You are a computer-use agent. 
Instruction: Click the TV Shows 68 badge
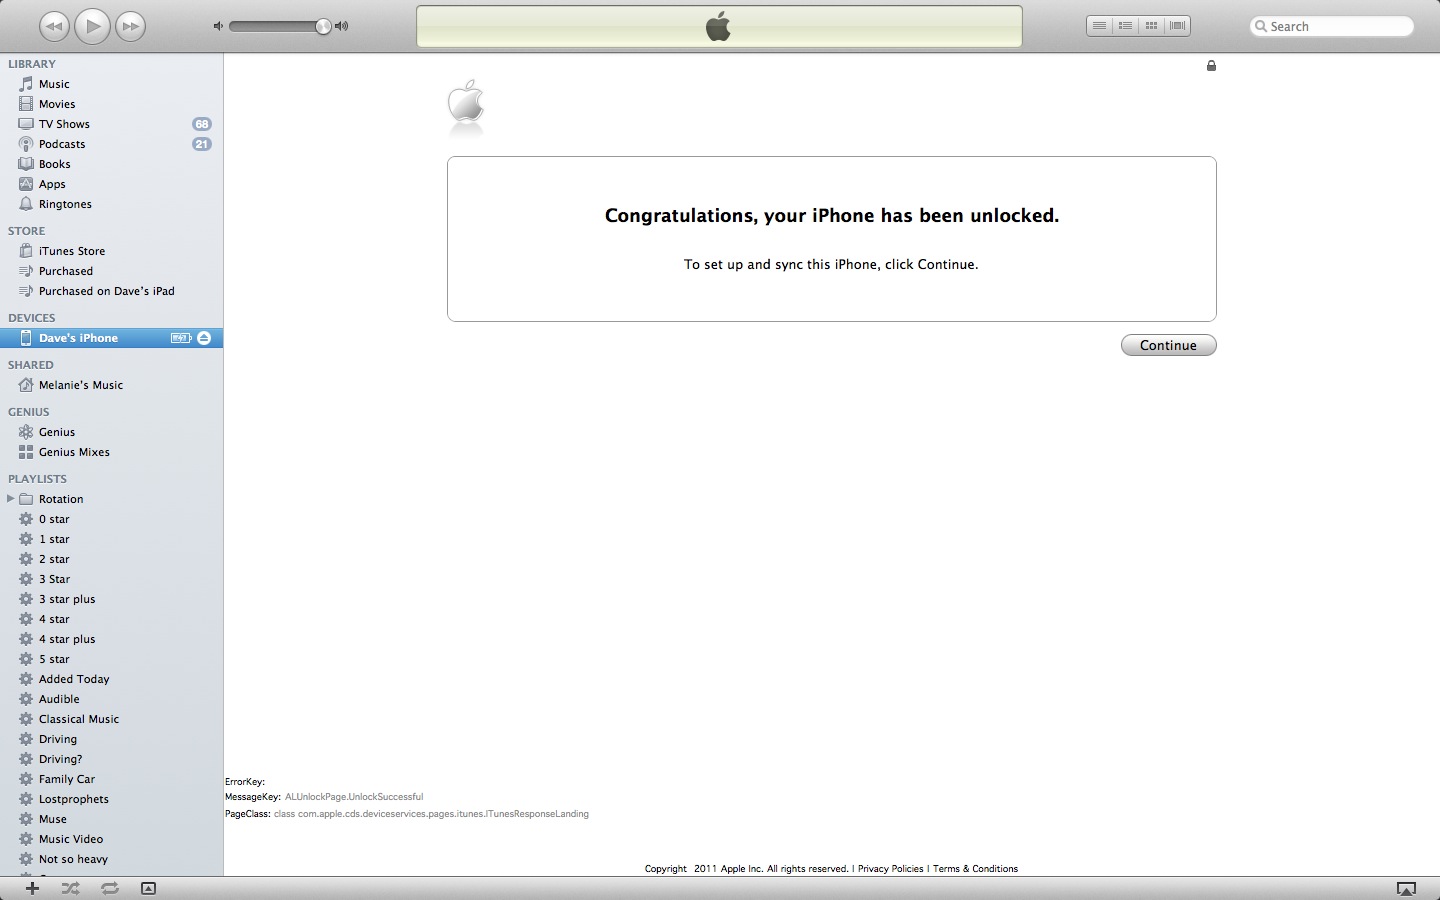tap(202, 124)
